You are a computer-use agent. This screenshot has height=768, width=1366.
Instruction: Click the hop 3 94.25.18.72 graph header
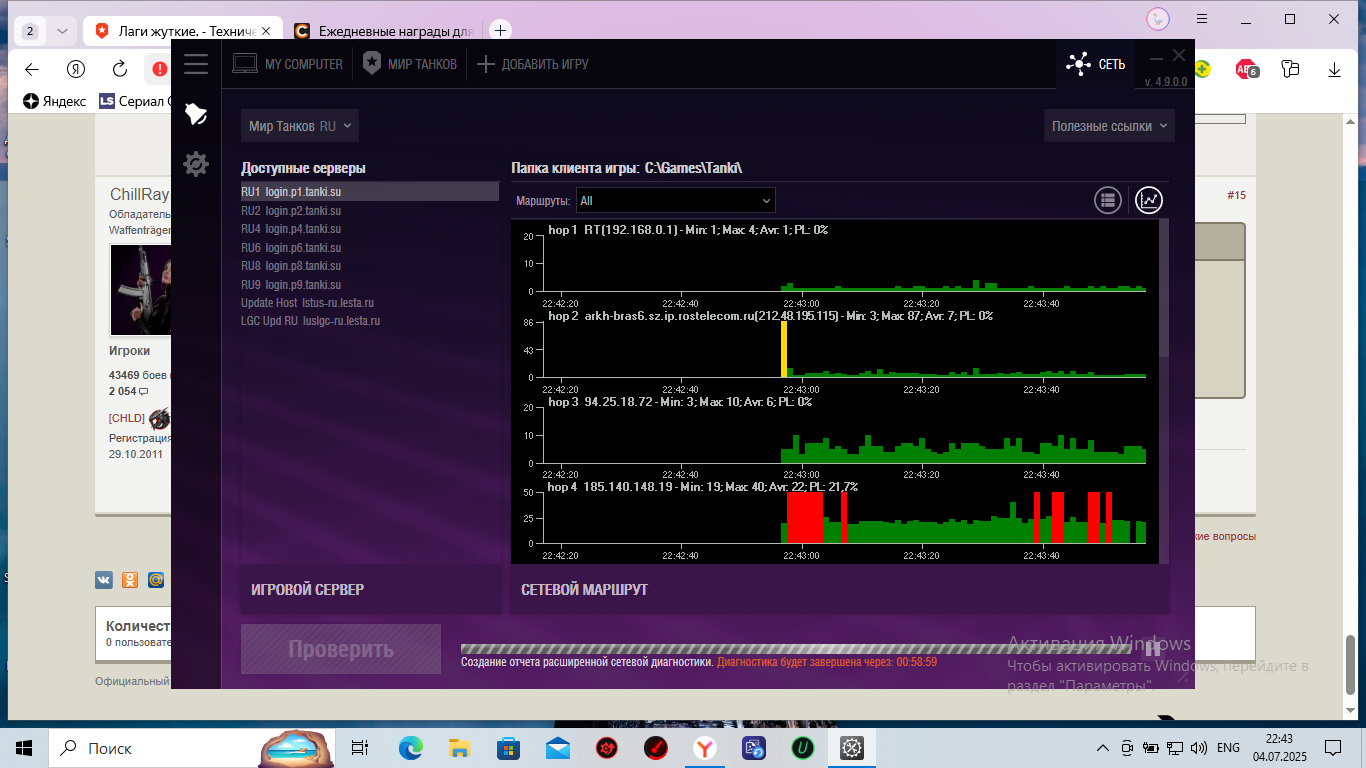pos(680,402)
